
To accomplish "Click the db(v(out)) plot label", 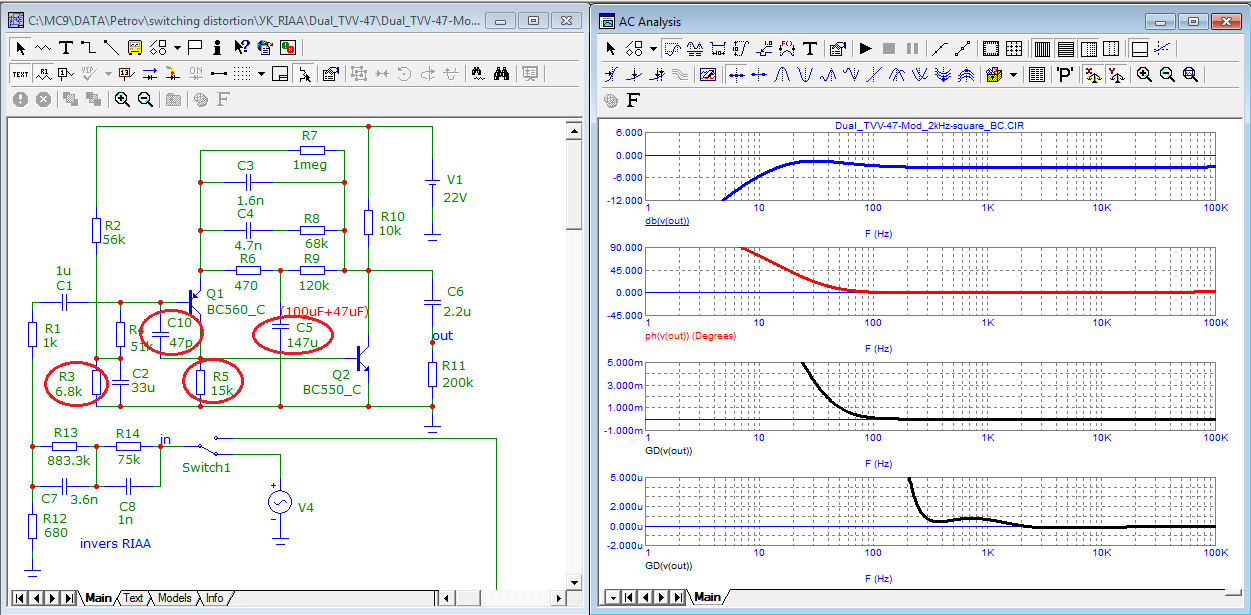I will tap(666, 220).
